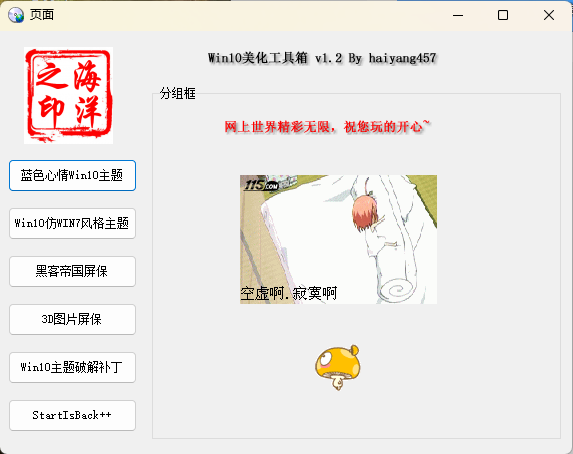This screenshot has height=454, width=573.
Task: Click the yellow mushroom cartoon icon
Action: click(338, 367)
